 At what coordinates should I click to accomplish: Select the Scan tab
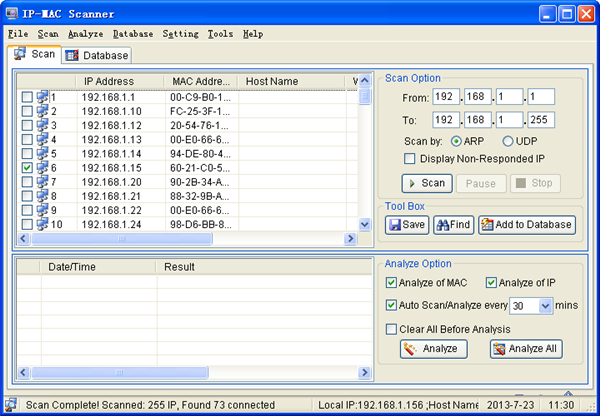coord(34,54)
